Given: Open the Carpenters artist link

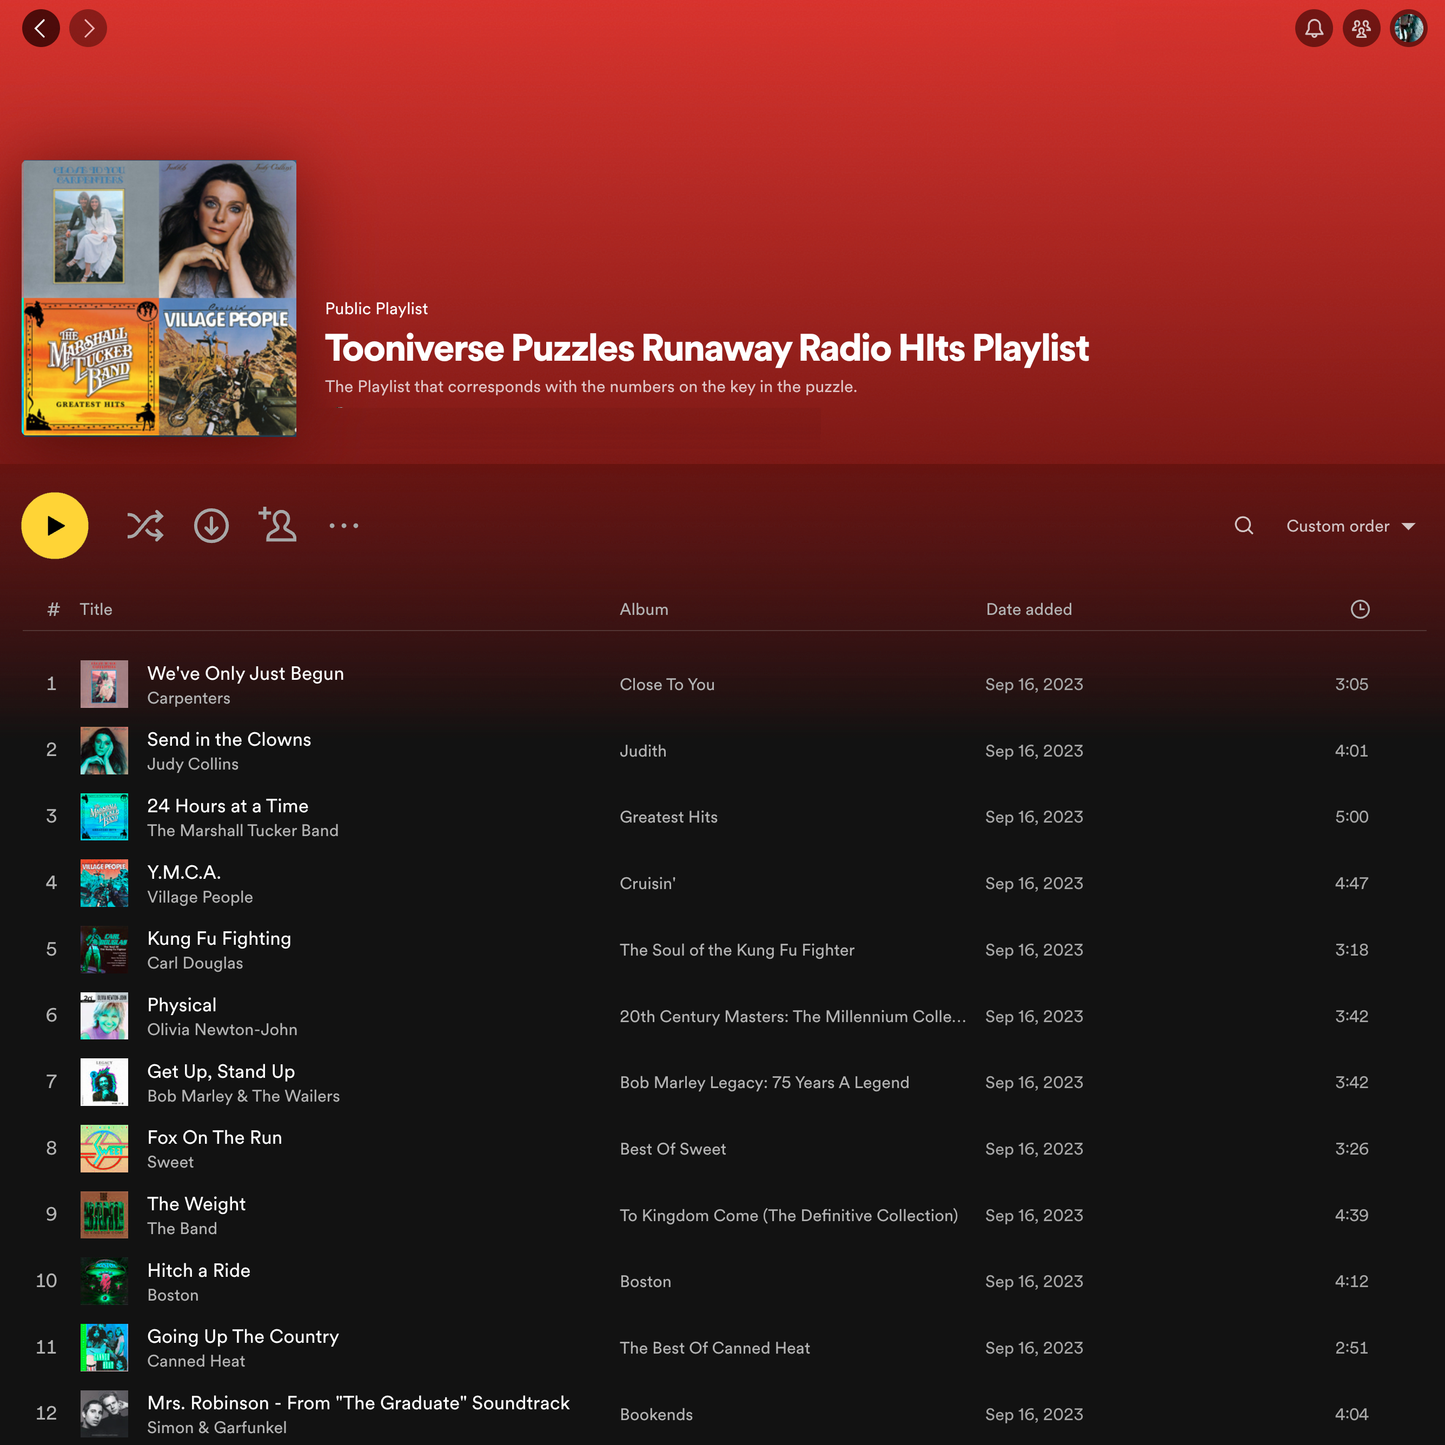Looking at the screenshot, I should (188, 698).
